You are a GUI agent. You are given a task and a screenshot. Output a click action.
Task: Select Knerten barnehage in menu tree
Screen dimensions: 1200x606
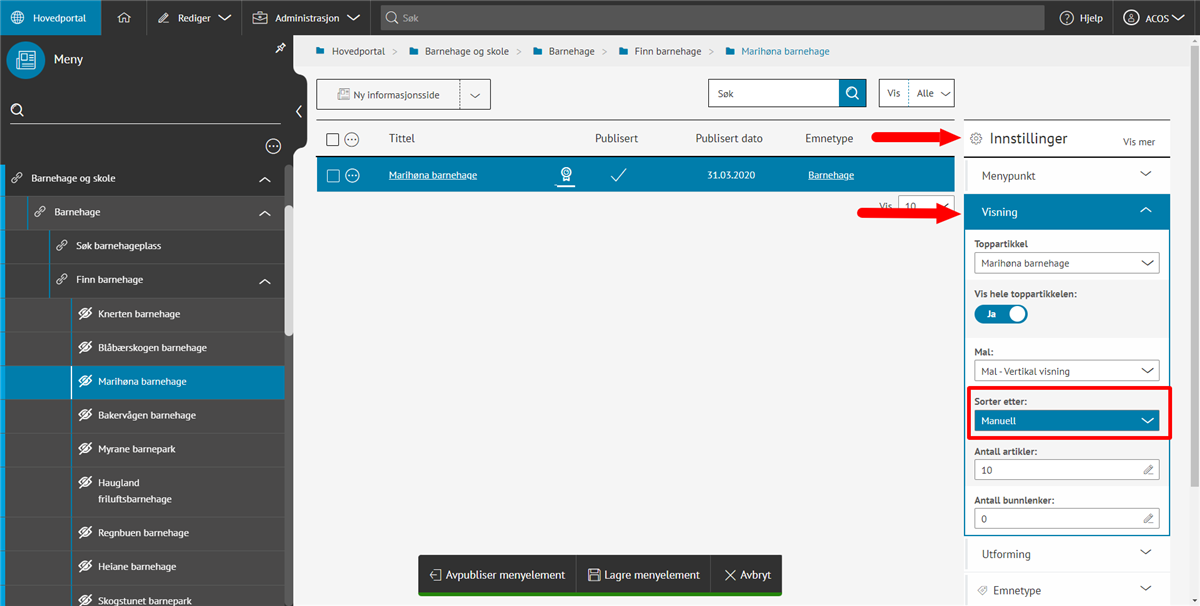click(x=139, y=314)
